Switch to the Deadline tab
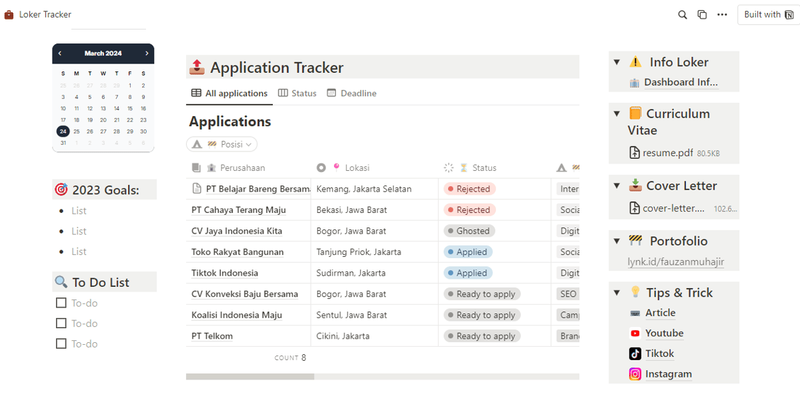The image size is (800, 401). 352,93
